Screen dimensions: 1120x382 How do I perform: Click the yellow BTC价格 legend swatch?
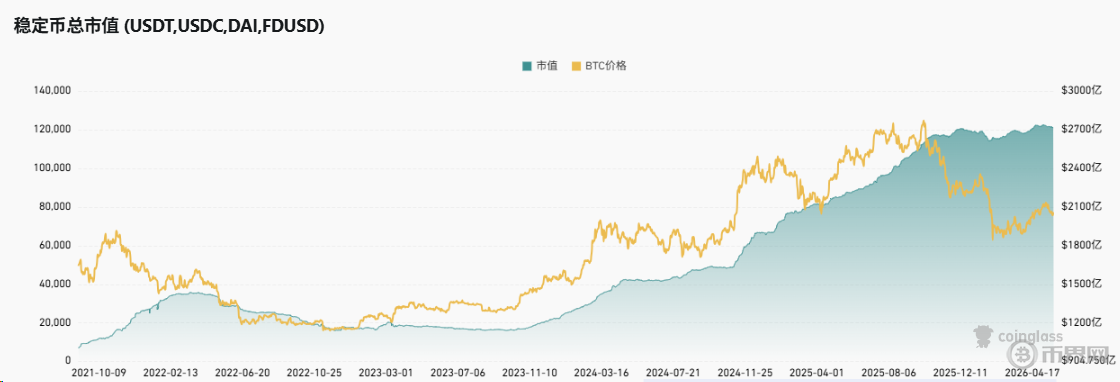[x=576, y=66]
